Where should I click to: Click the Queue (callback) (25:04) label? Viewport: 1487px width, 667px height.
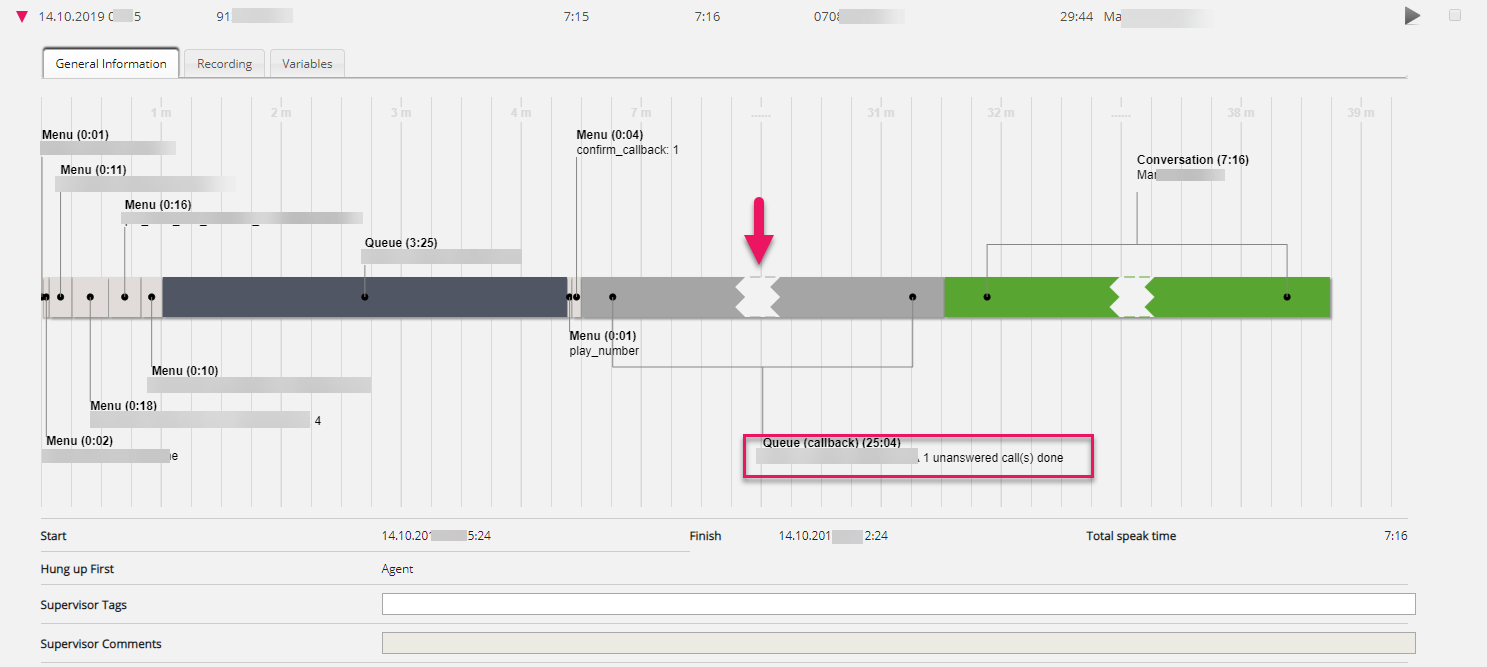831,443
